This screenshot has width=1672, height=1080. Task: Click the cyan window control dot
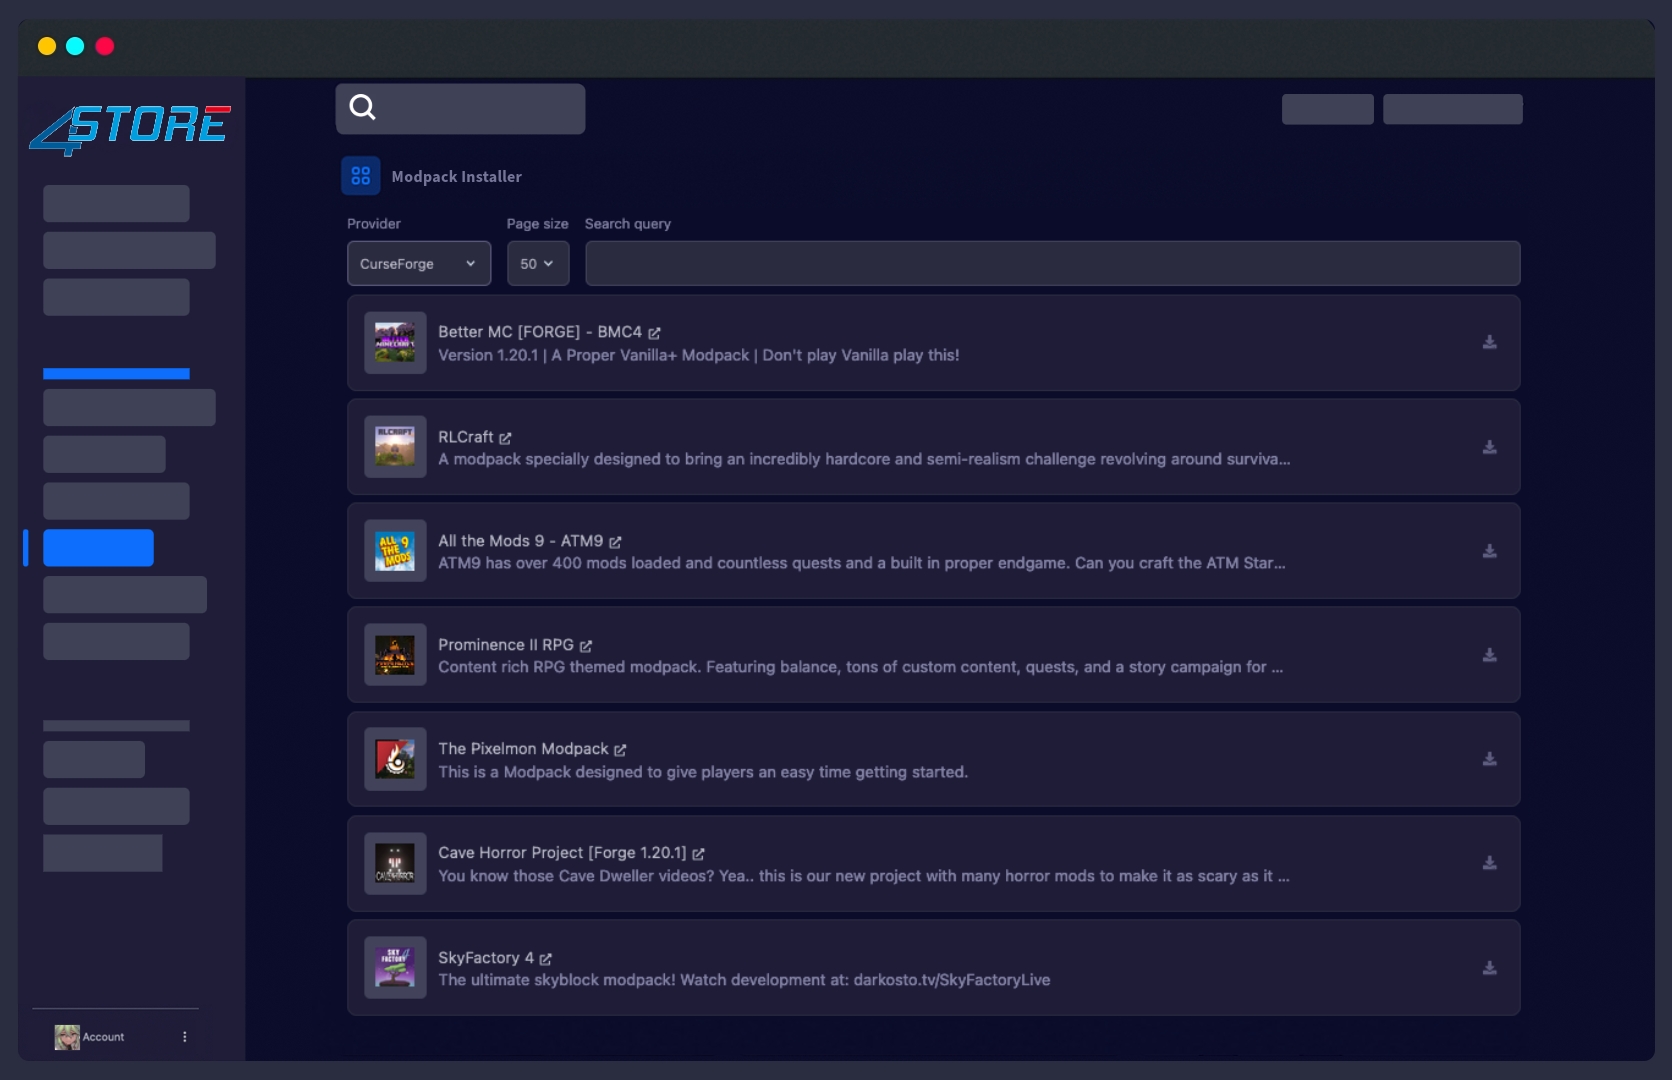click(x=75, y=46)
